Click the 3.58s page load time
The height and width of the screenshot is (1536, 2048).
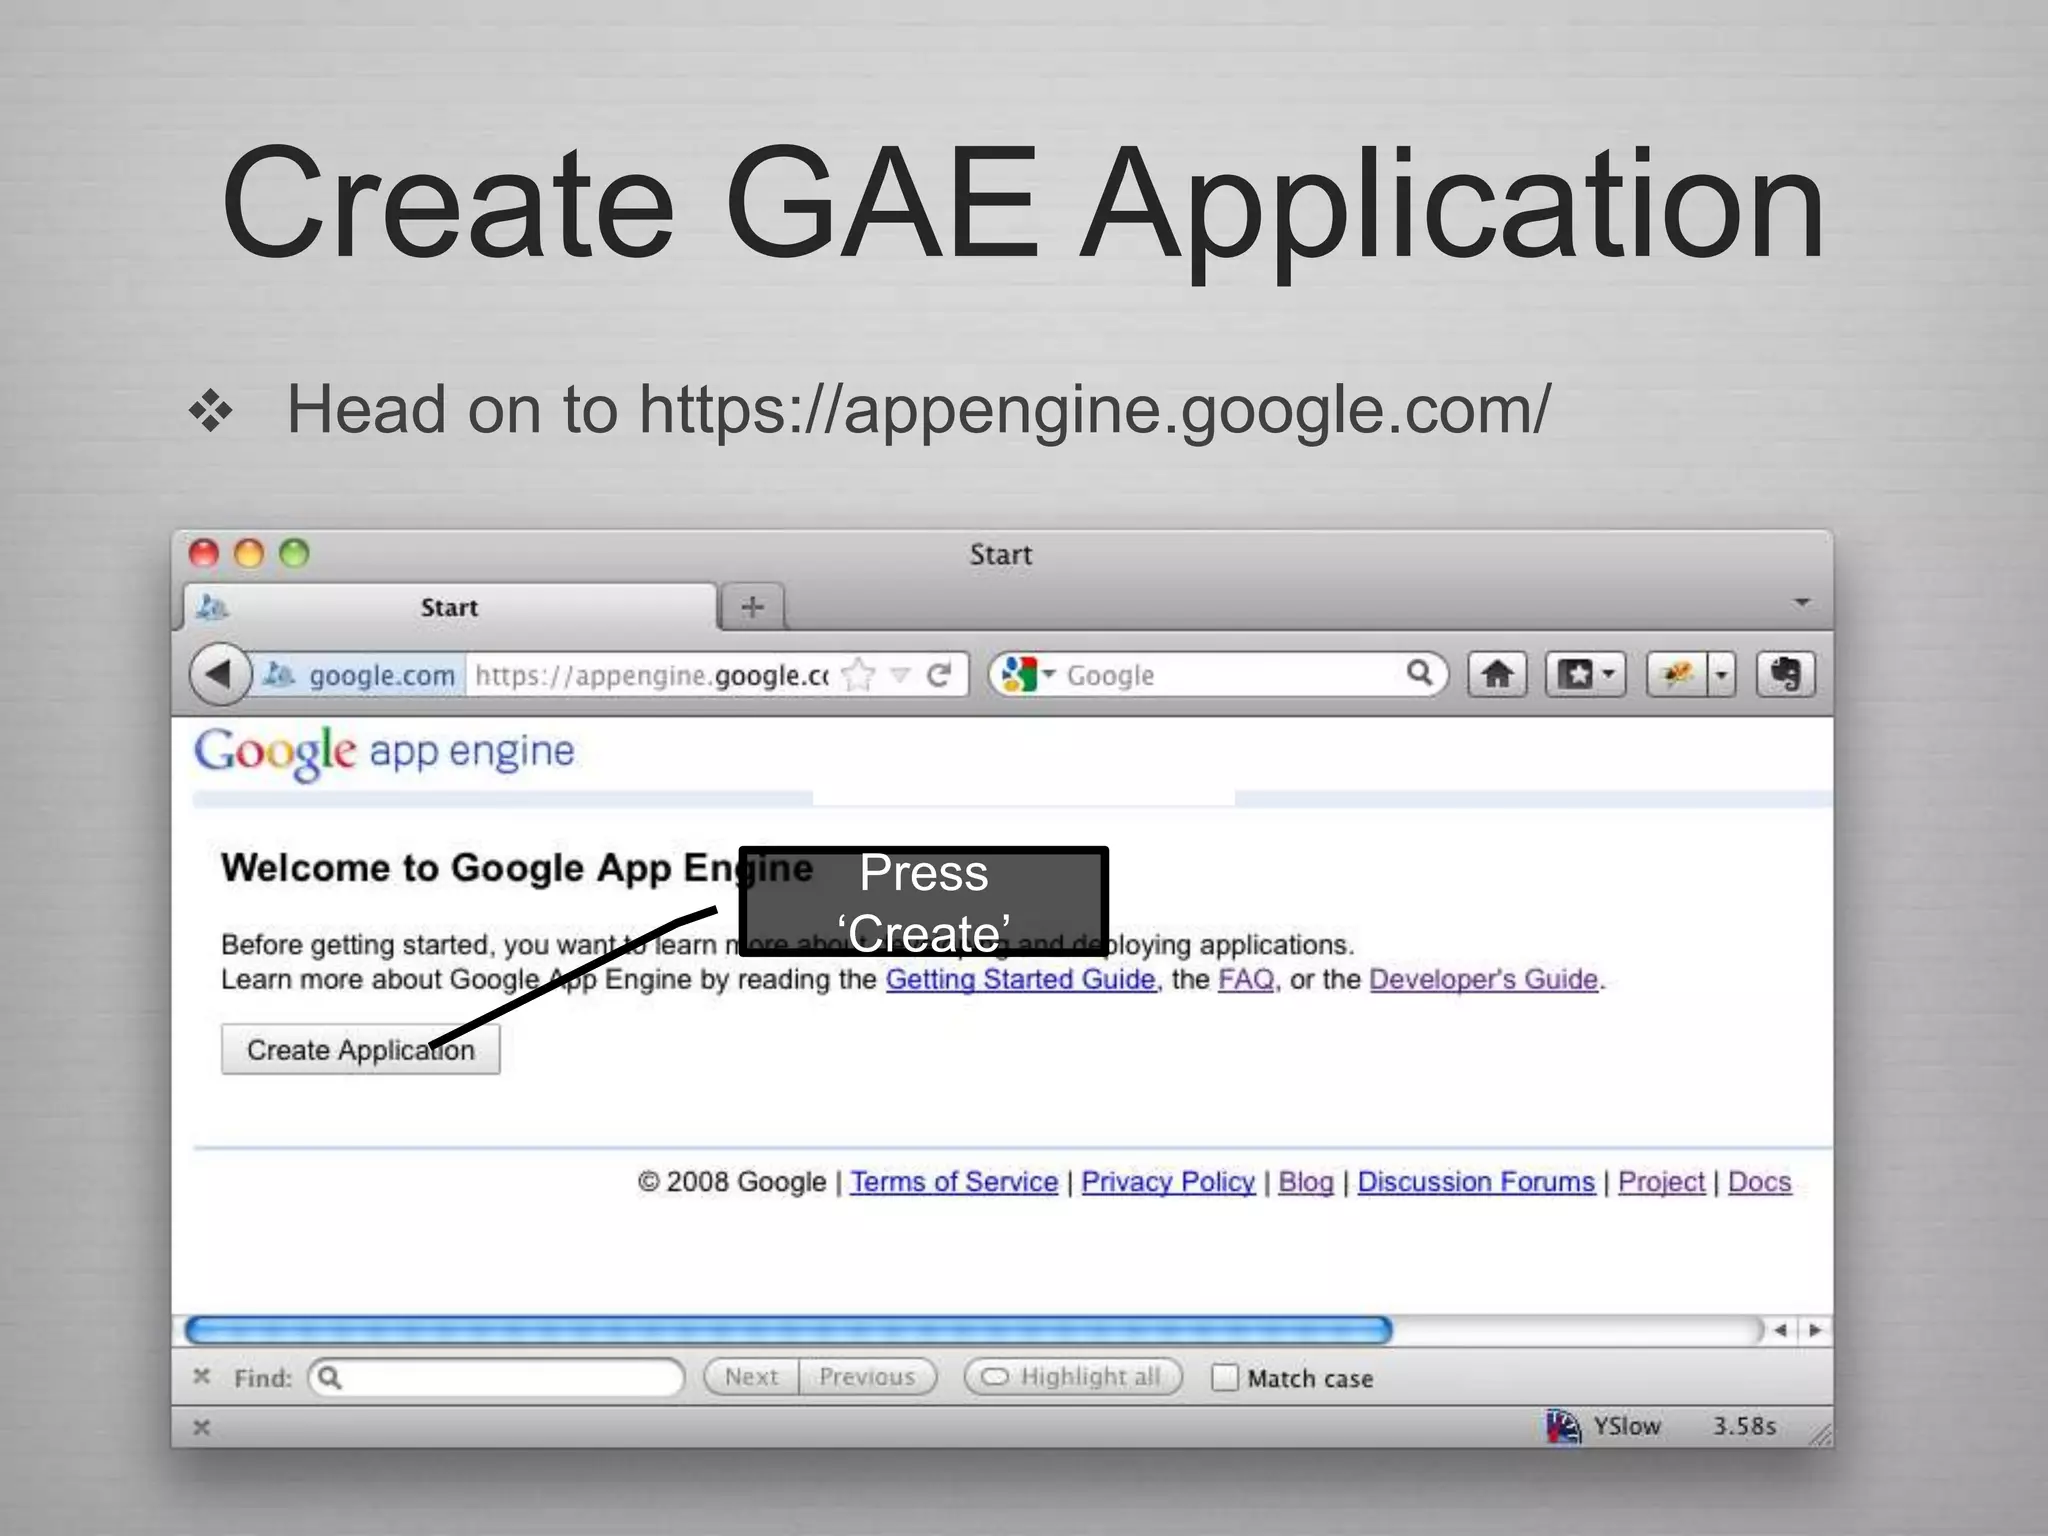[x=1744, y=1426]
